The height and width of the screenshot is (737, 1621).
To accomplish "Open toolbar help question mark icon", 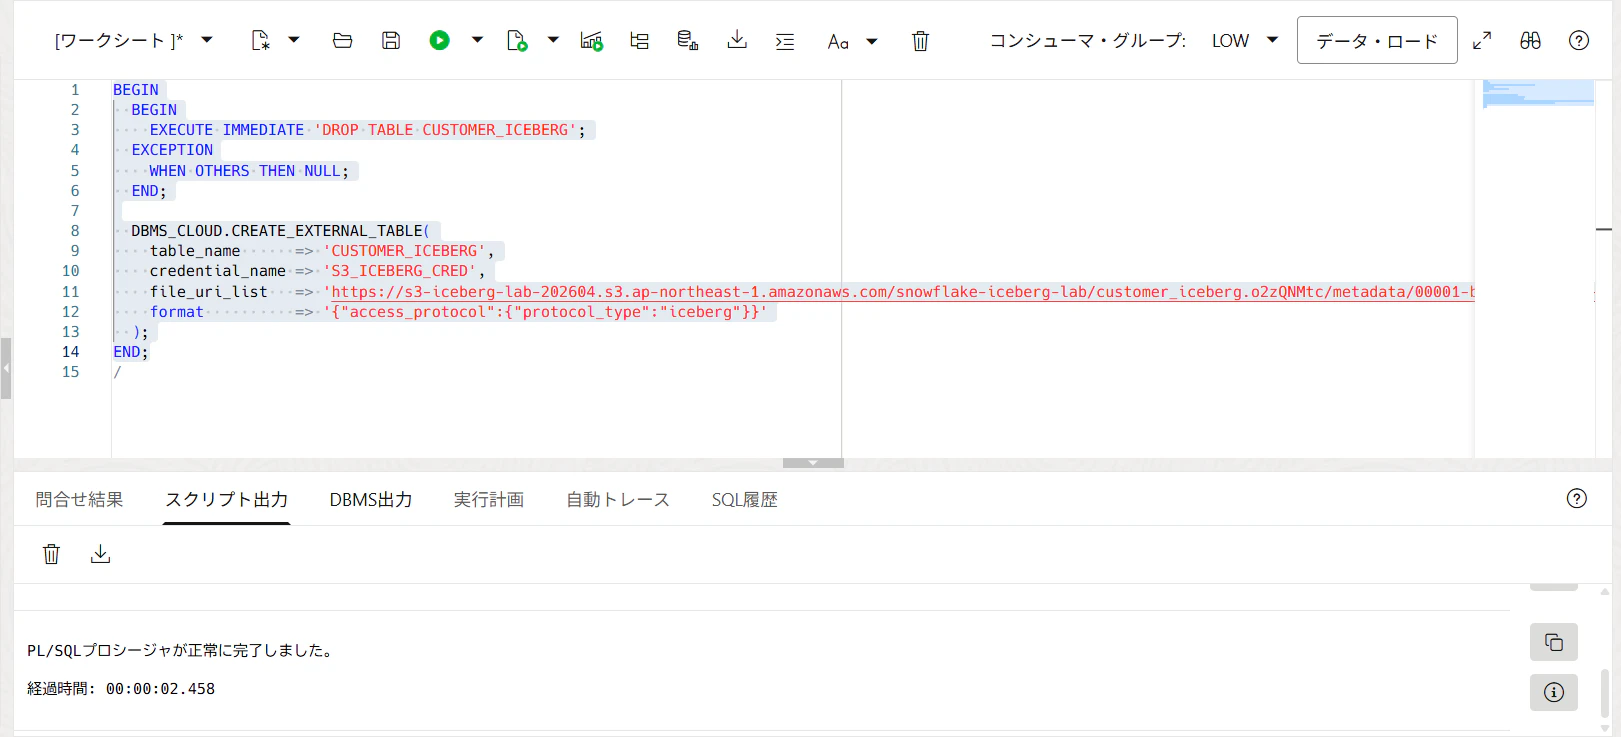I will [1579, 40].
